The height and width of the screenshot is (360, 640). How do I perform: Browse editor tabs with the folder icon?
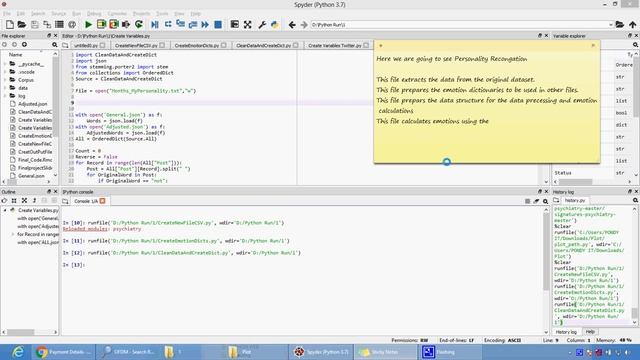[65, 45]
